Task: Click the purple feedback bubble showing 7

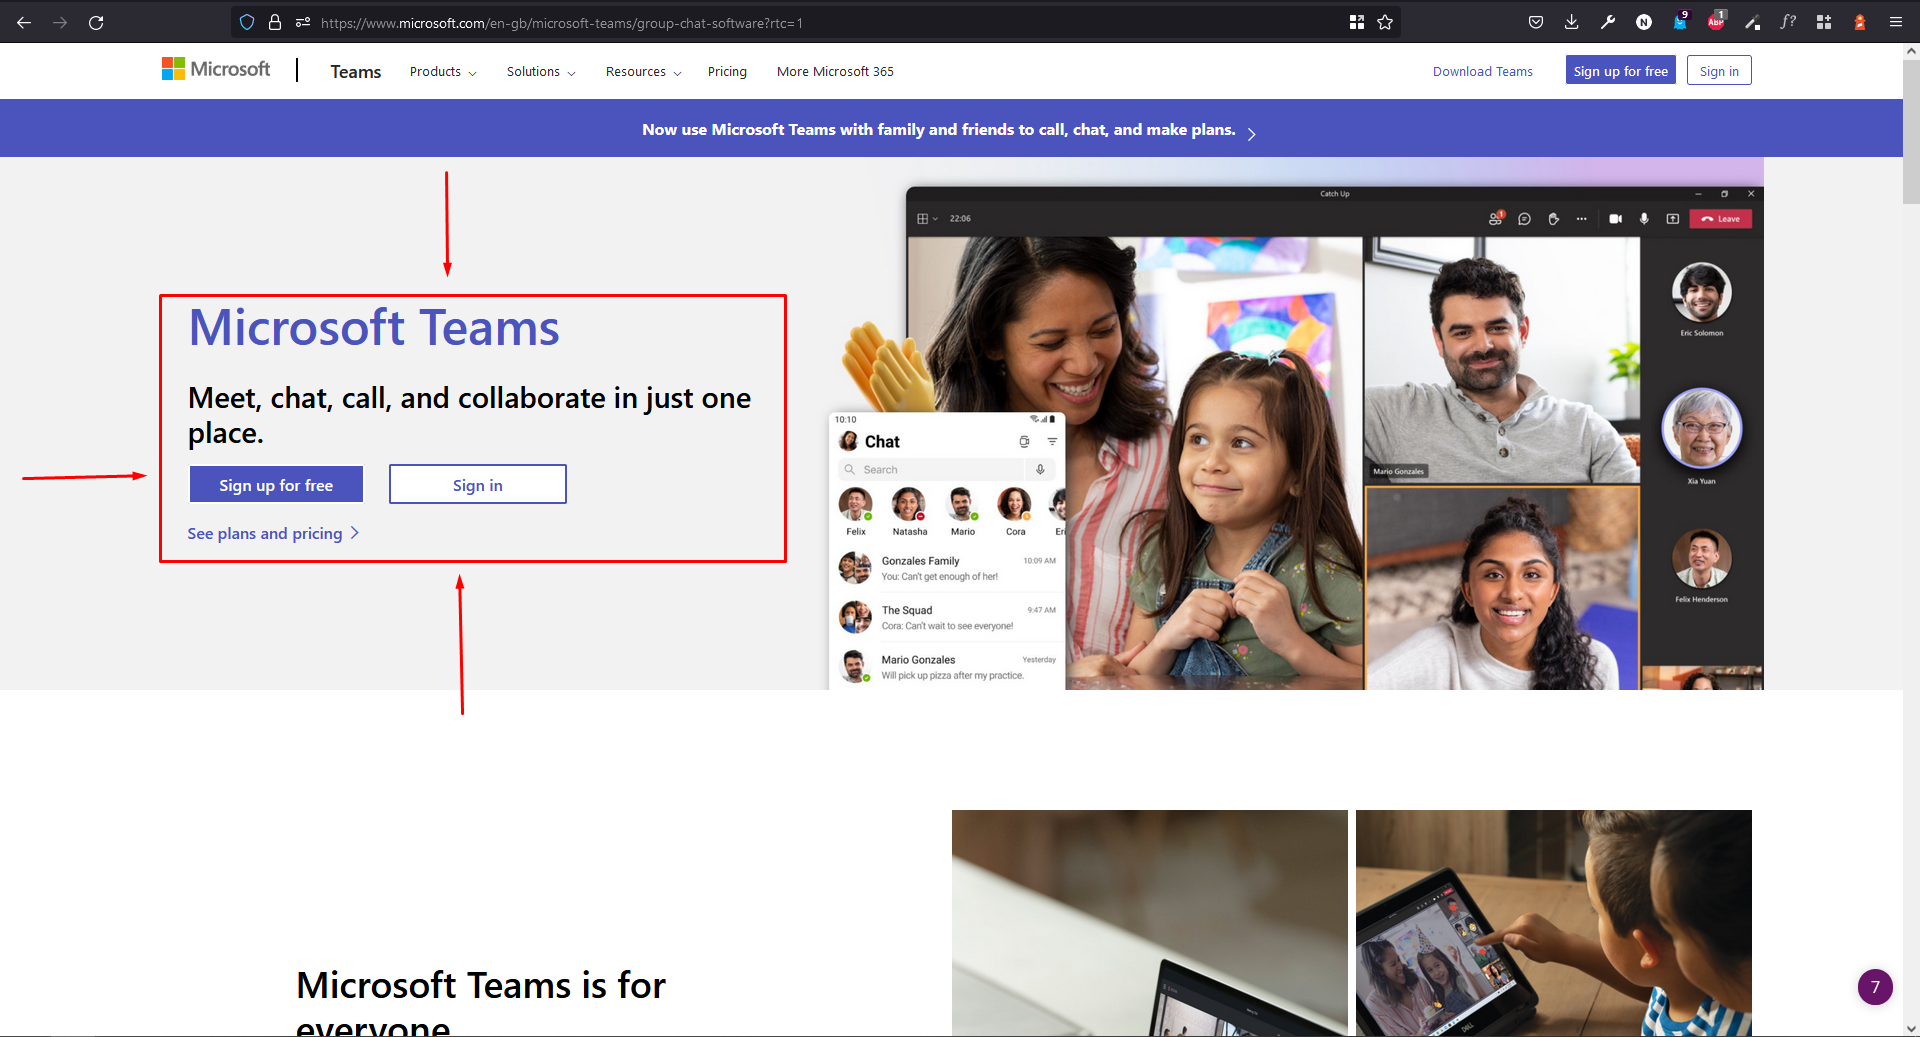Action: [1875, 987]
